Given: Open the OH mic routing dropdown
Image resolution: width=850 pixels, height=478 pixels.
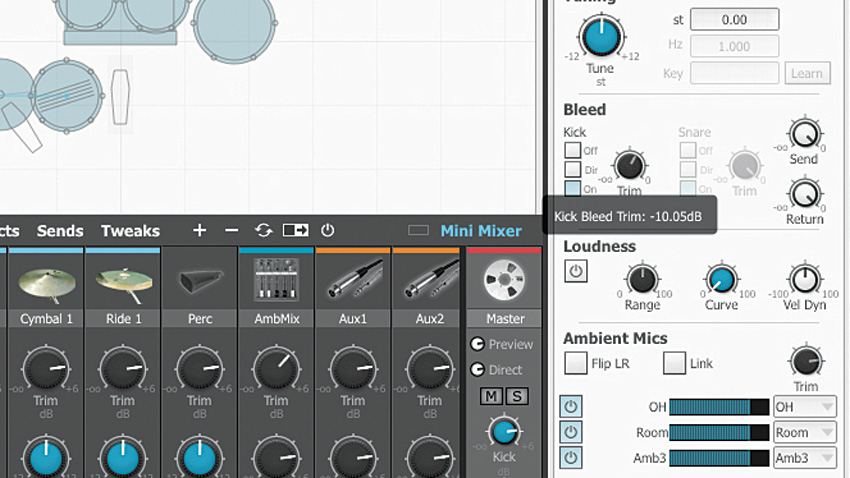Looking at the screenshot, I should click(804, 407).
